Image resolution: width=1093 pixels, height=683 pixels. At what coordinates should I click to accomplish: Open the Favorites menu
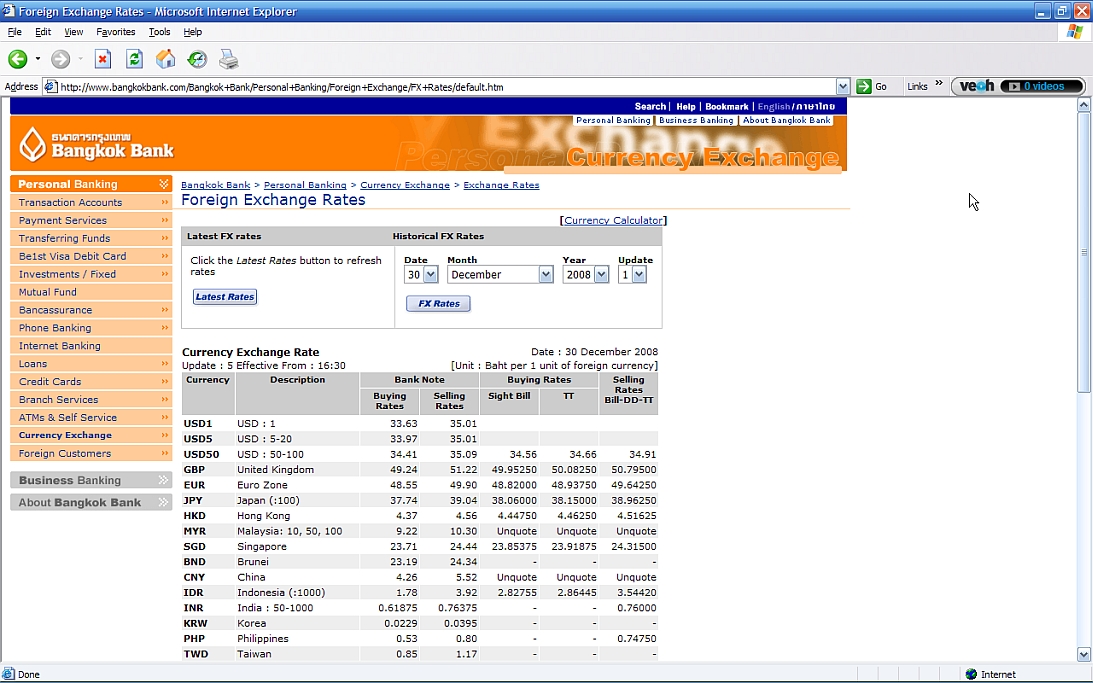coord(116,32)
